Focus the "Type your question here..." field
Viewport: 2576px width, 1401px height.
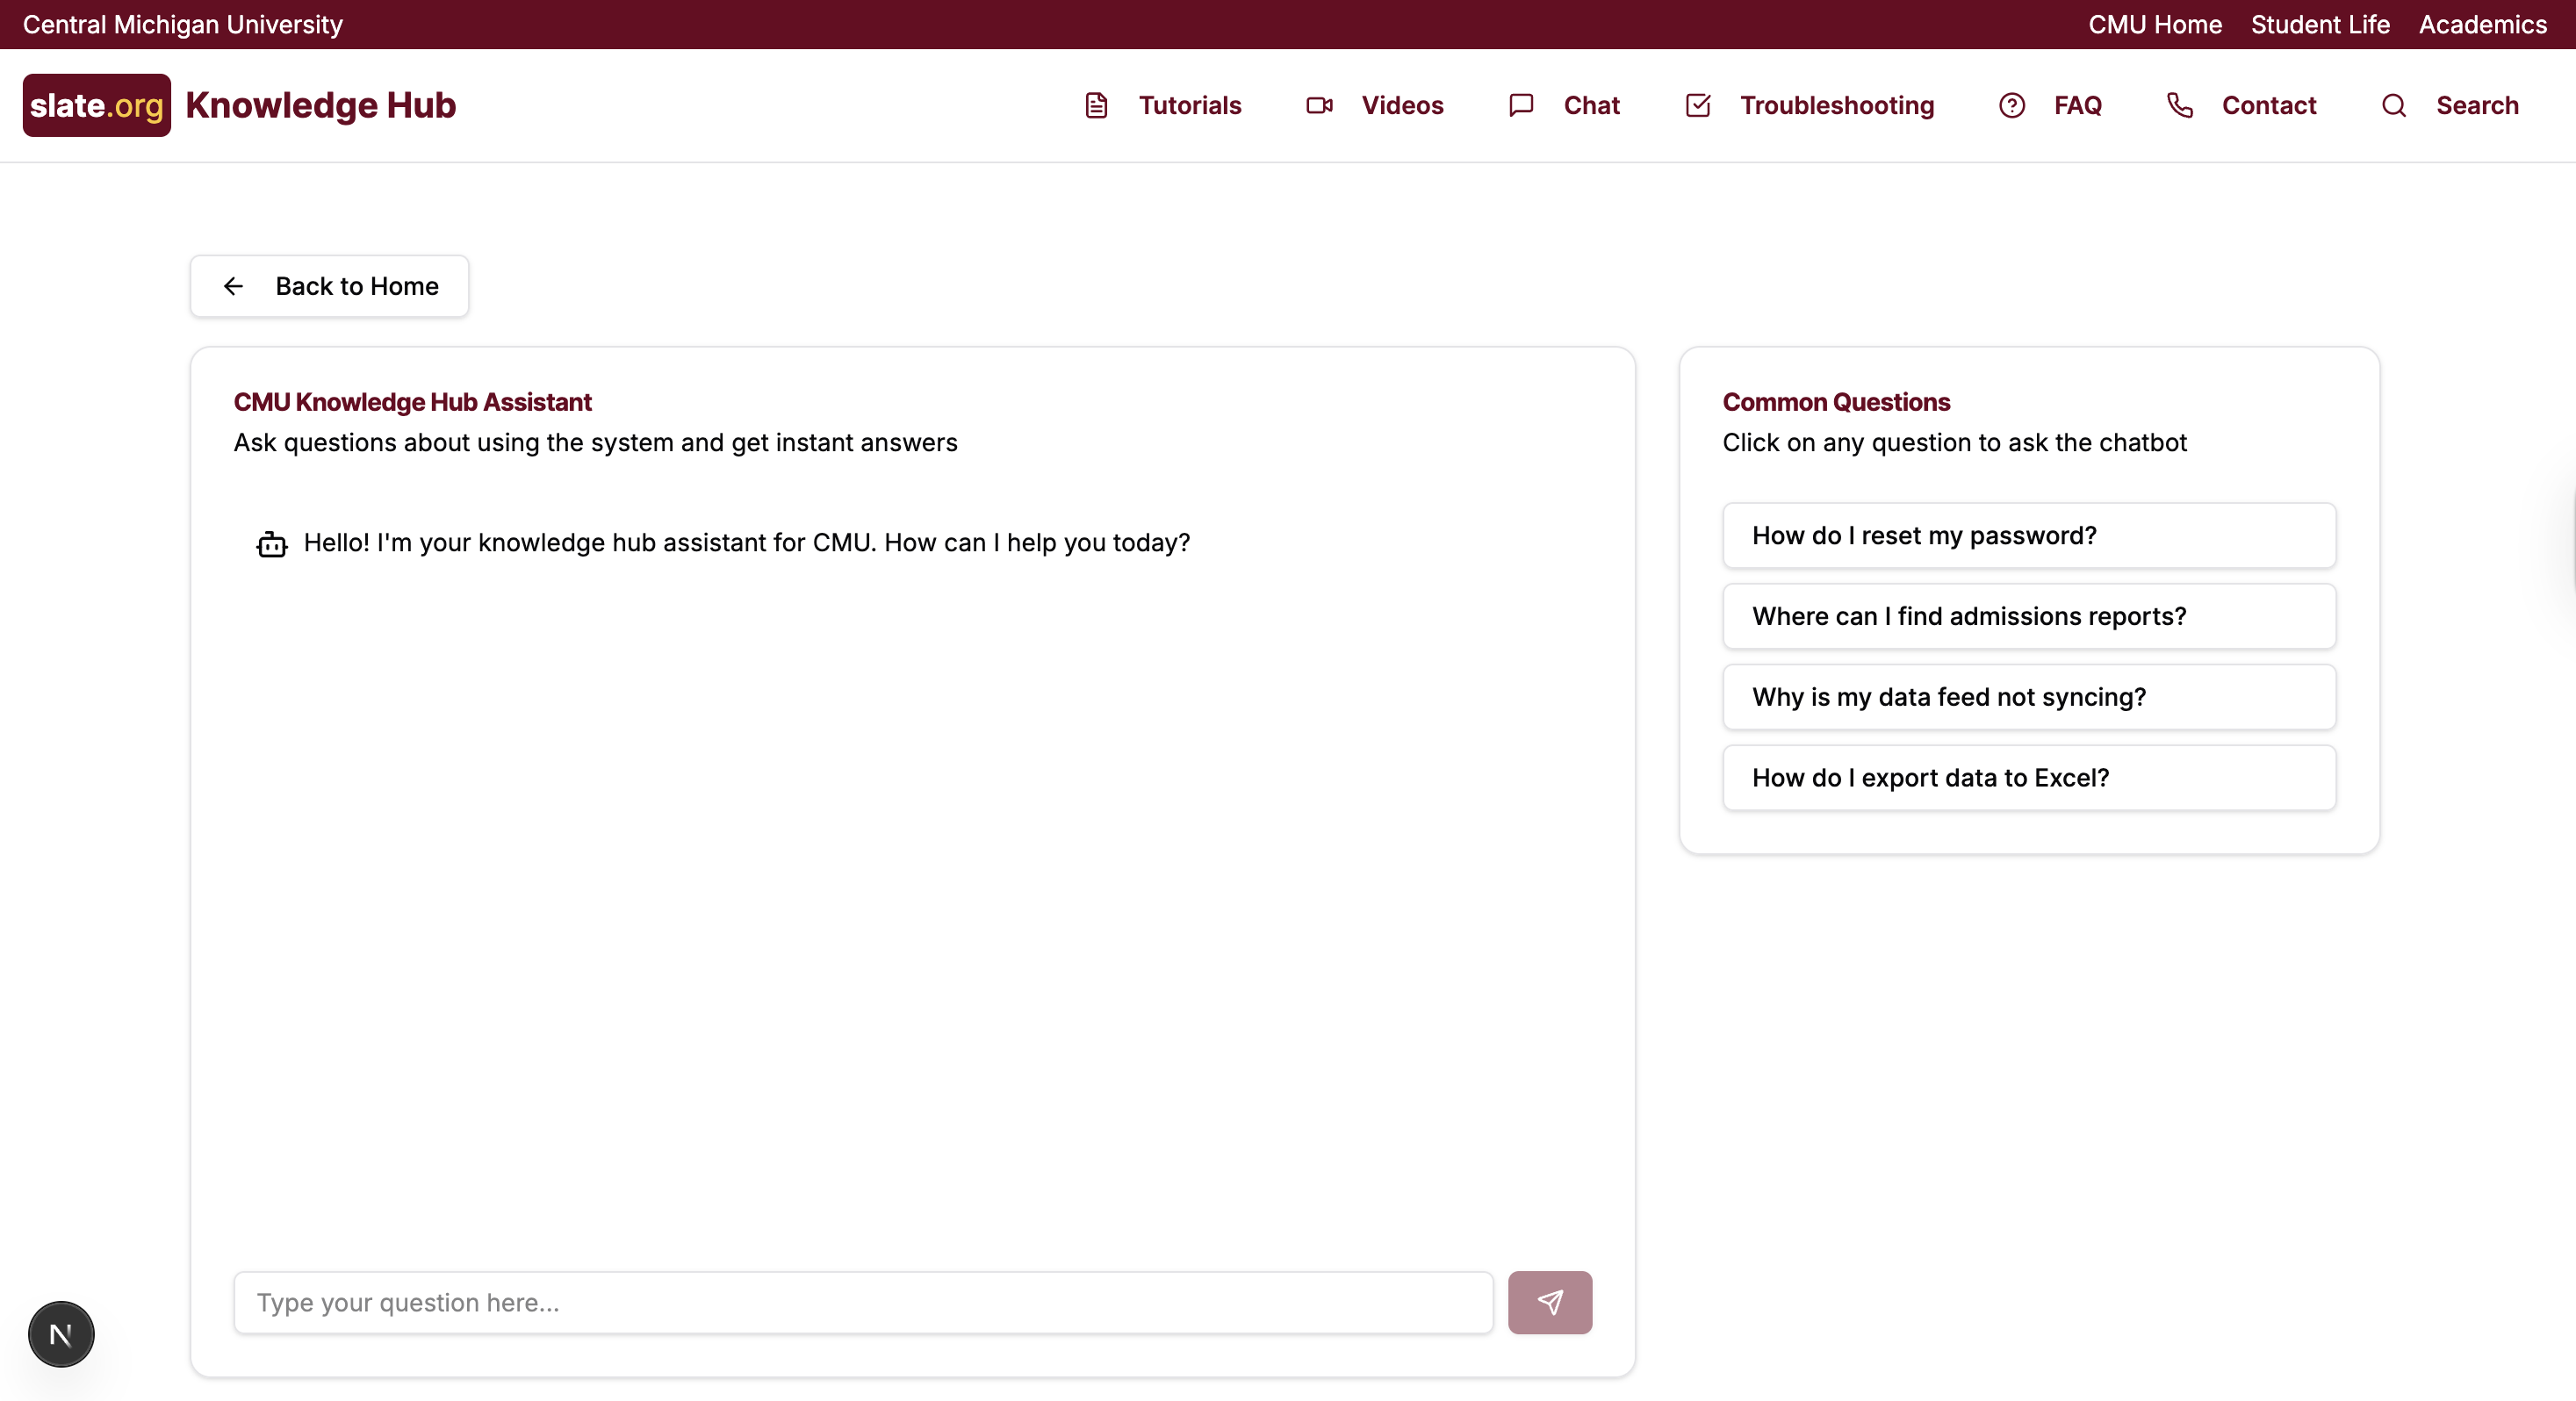click(x=863, y=1302)
